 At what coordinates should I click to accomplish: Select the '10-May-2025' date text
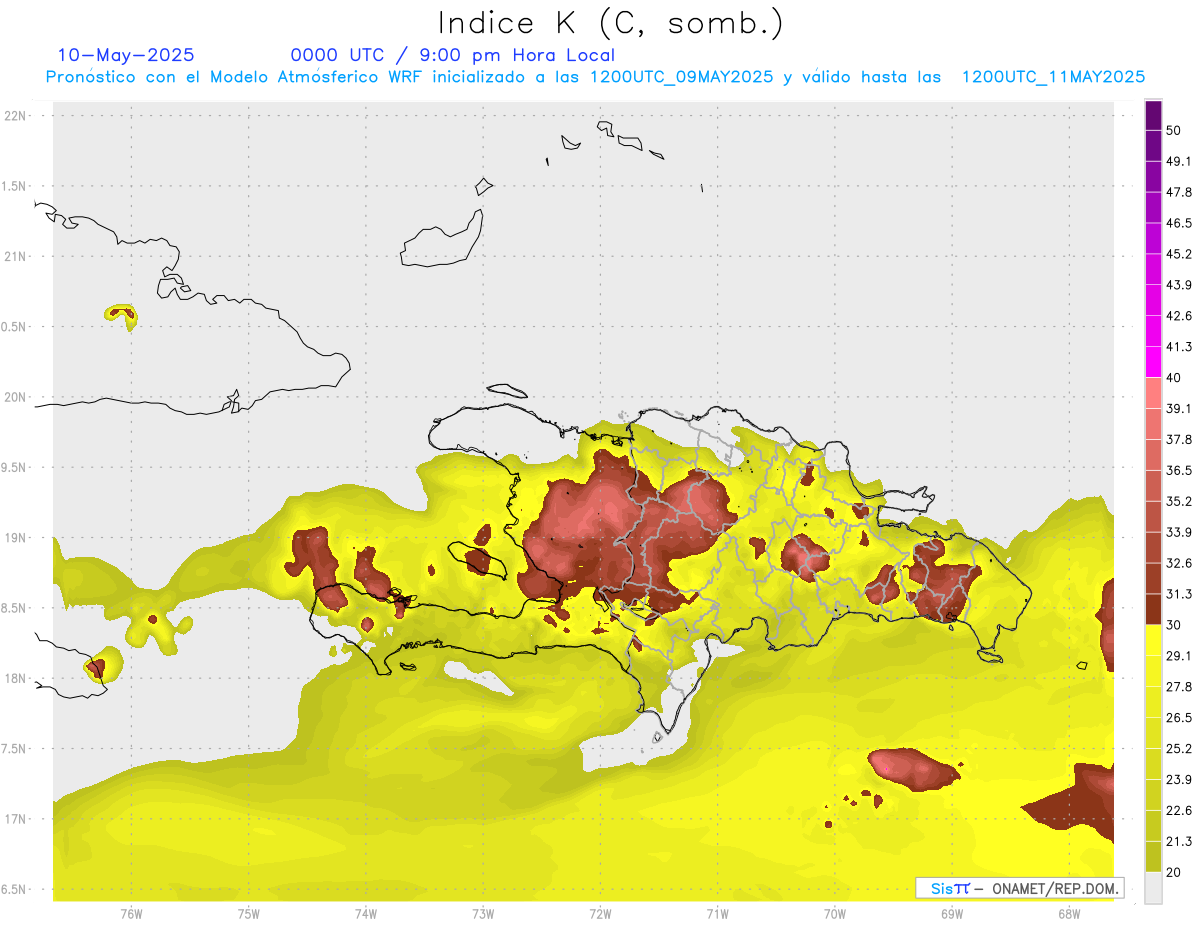[126, 55]
